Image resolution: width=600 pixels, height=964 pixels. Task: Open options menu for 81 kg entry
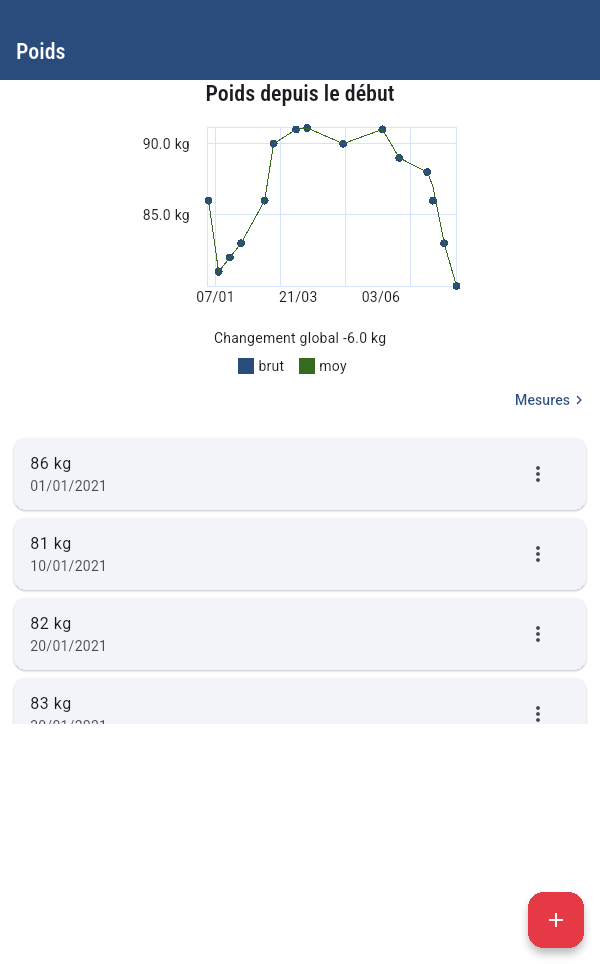click(x=537, y=554)
